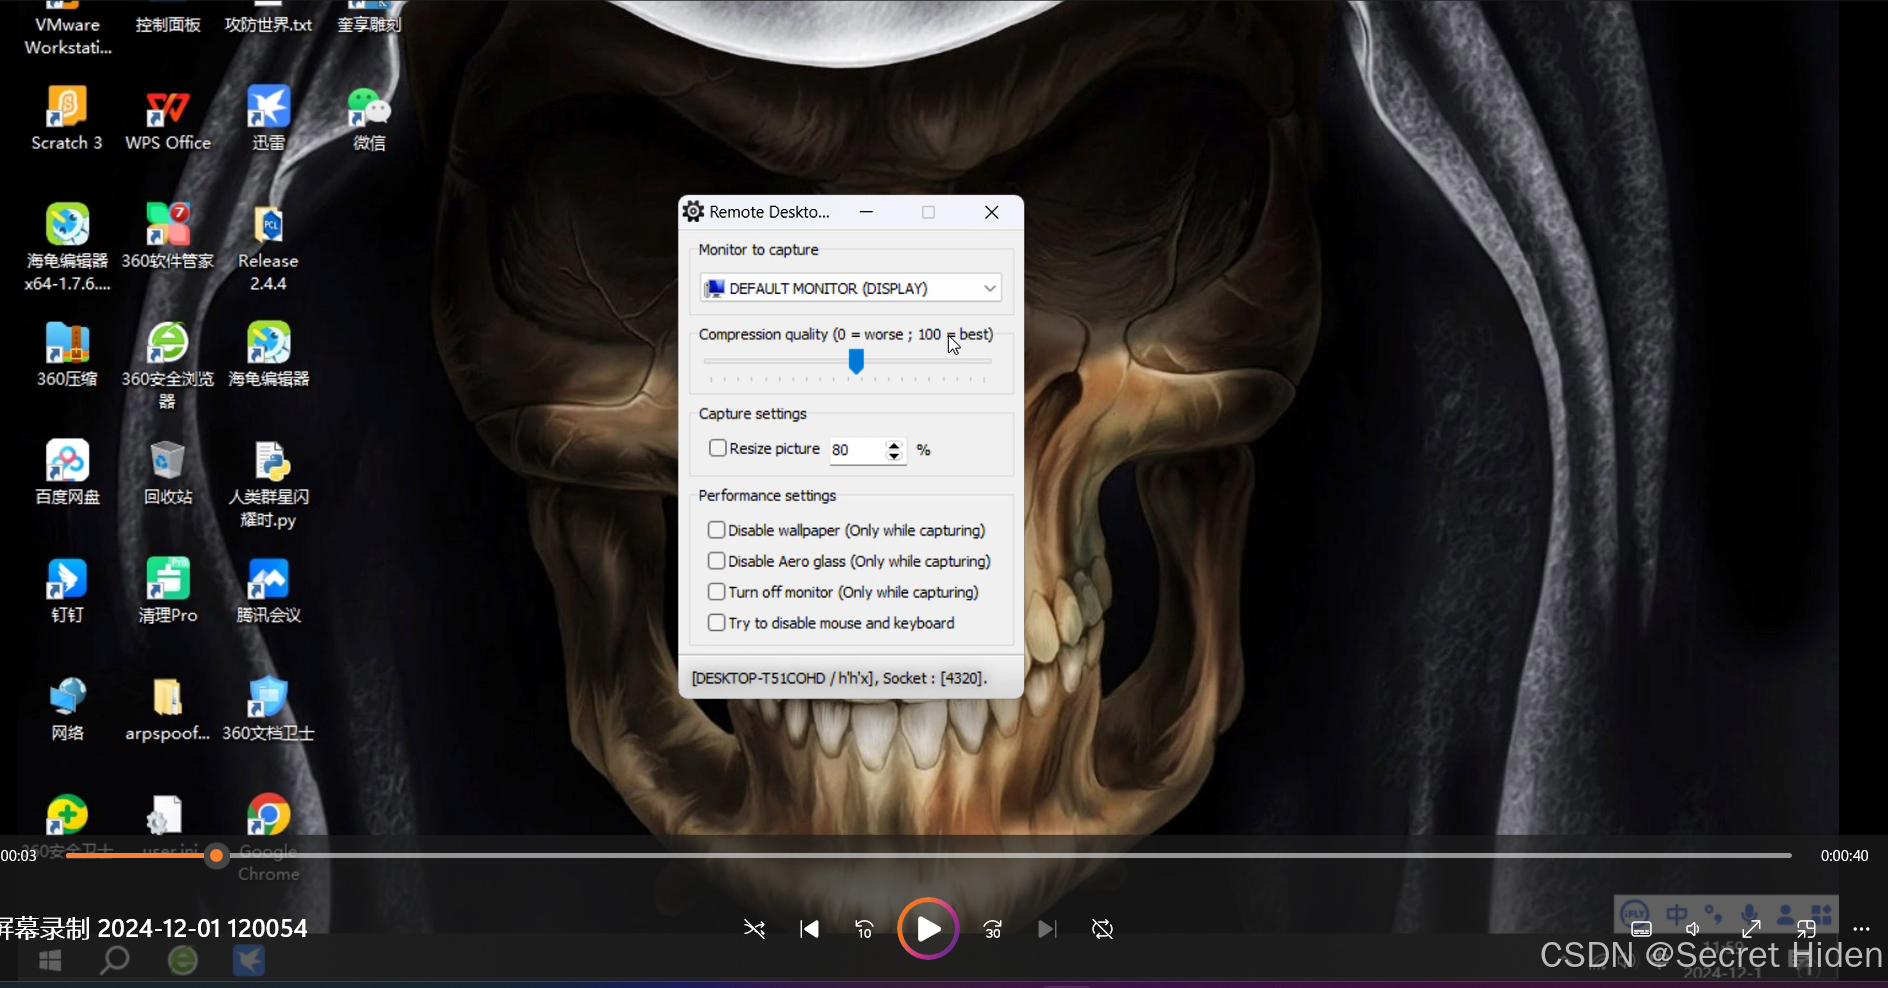
Task: Open the Scratch 3 desktop icon
Action: tap(67, 118)
